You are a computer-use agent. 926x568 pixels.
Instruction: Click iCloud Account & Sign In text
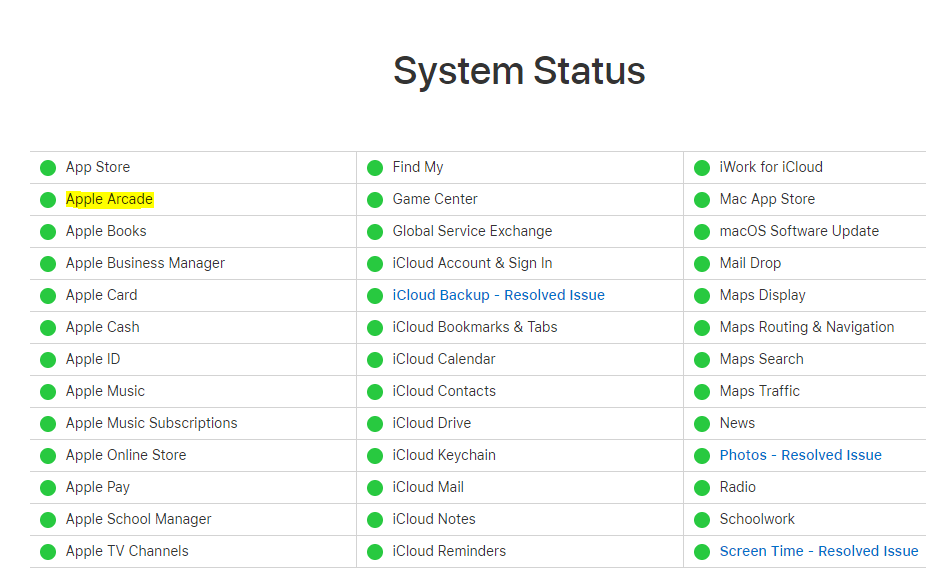472,263
